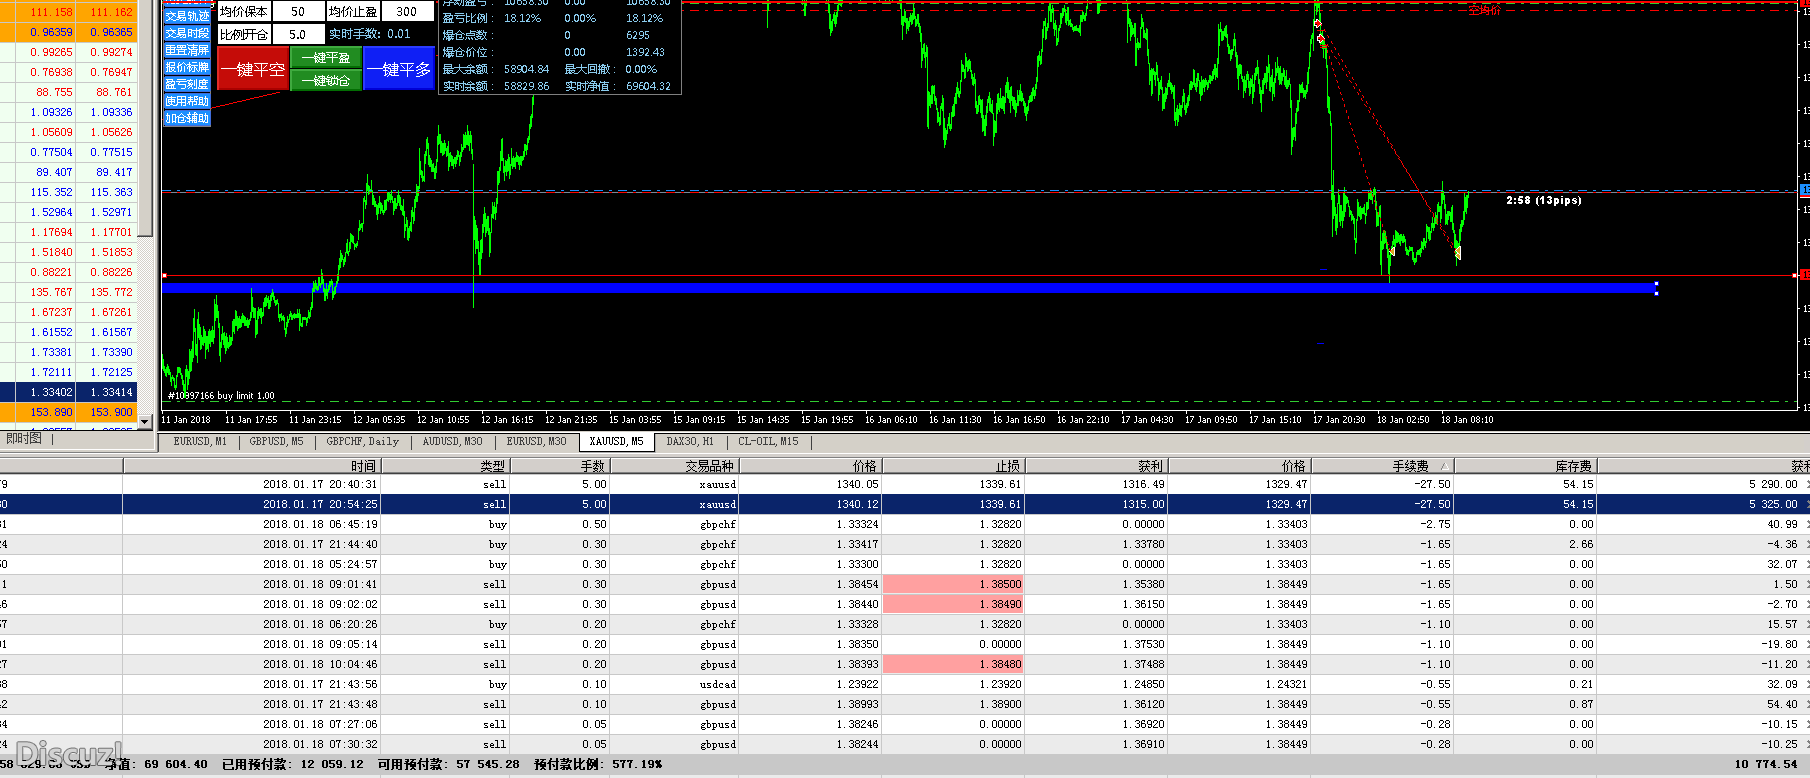Select the gbpusd sell order at 1.38244
1810x778 pixels.
905,744
